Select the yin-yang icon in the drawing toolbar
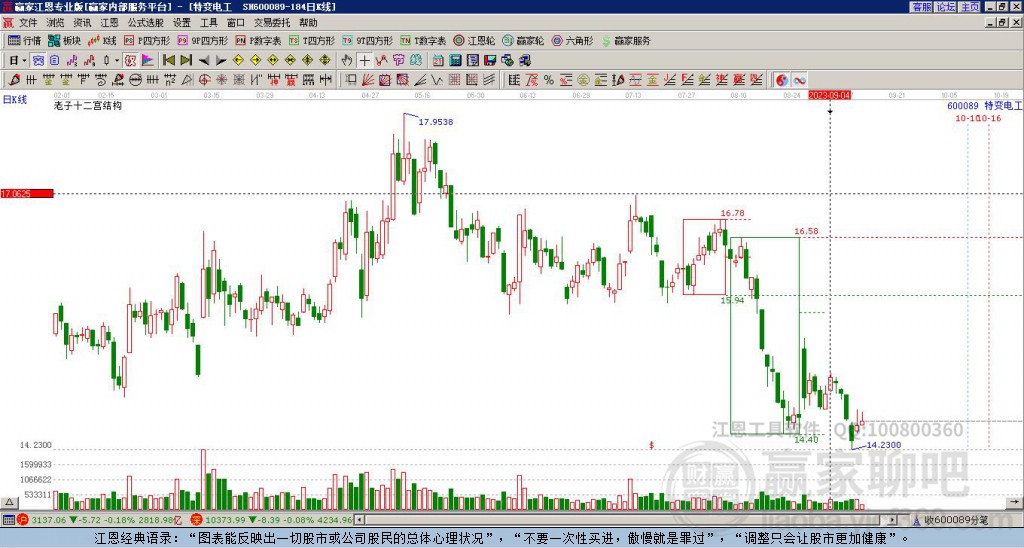Screen dimensions: 1024x548 [x=782, y=80]
